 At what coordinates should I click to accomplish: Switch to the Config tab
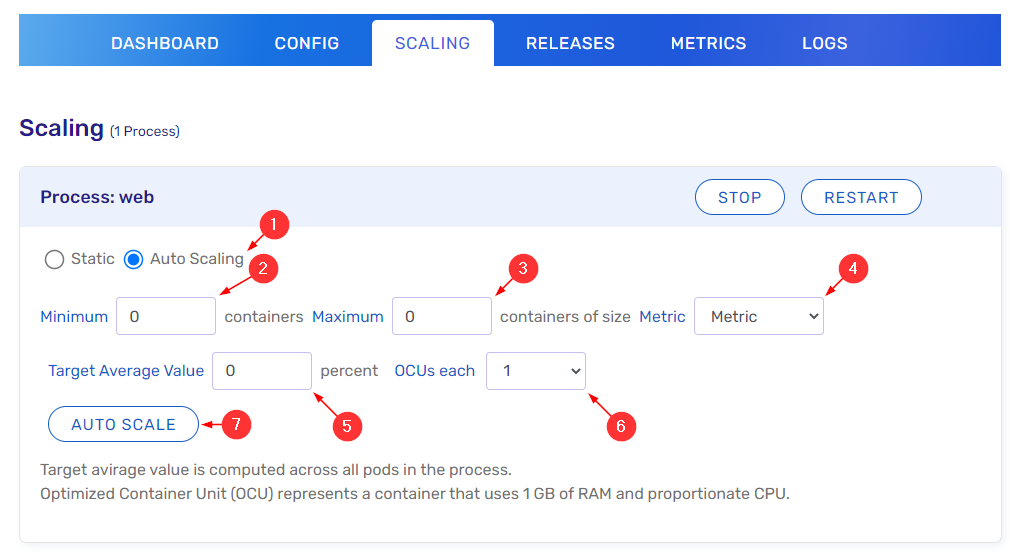307,43
